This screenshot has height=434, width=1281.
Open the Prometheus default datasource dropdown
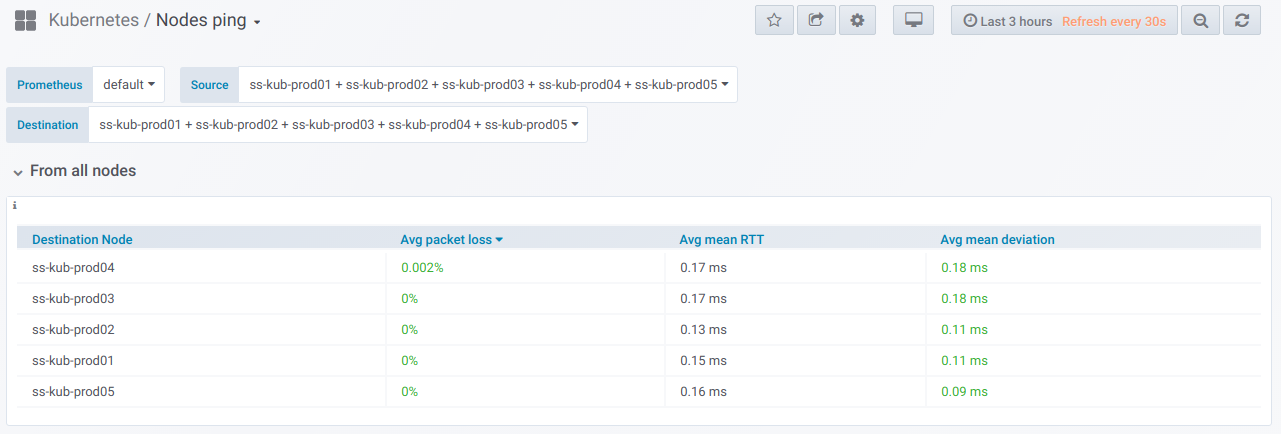coord(129,85)
